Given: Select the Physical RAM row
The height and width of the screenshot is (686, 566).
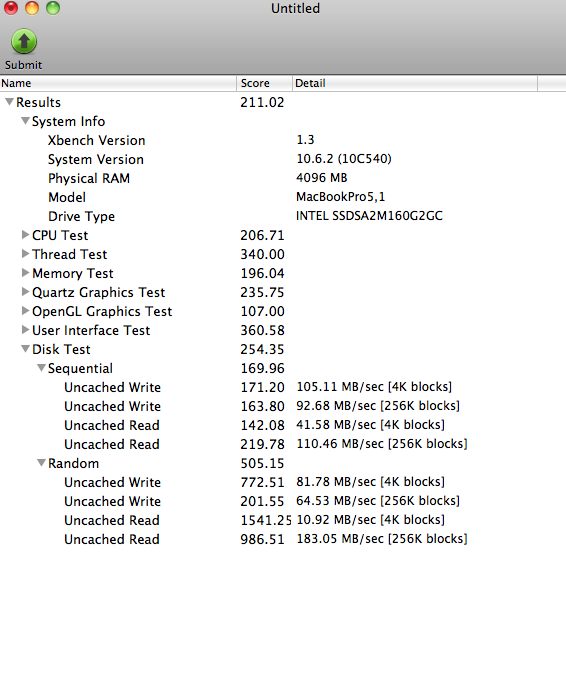Looking at the screenshot, I should pos(283,178).
